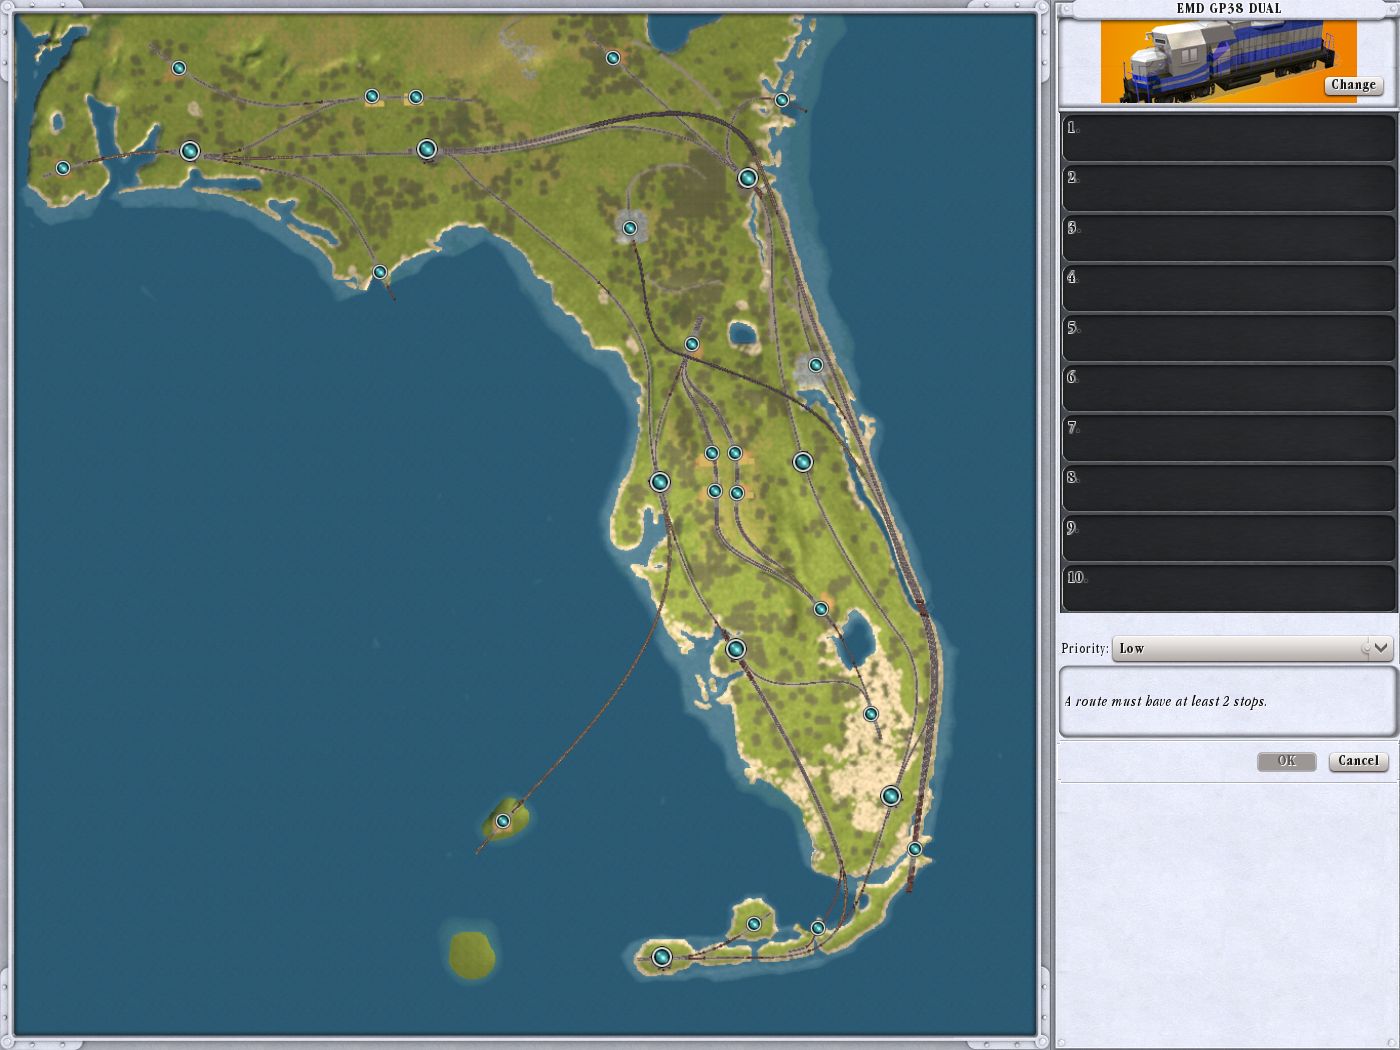Pick the small station northwest of the big lake

(820, 609)
